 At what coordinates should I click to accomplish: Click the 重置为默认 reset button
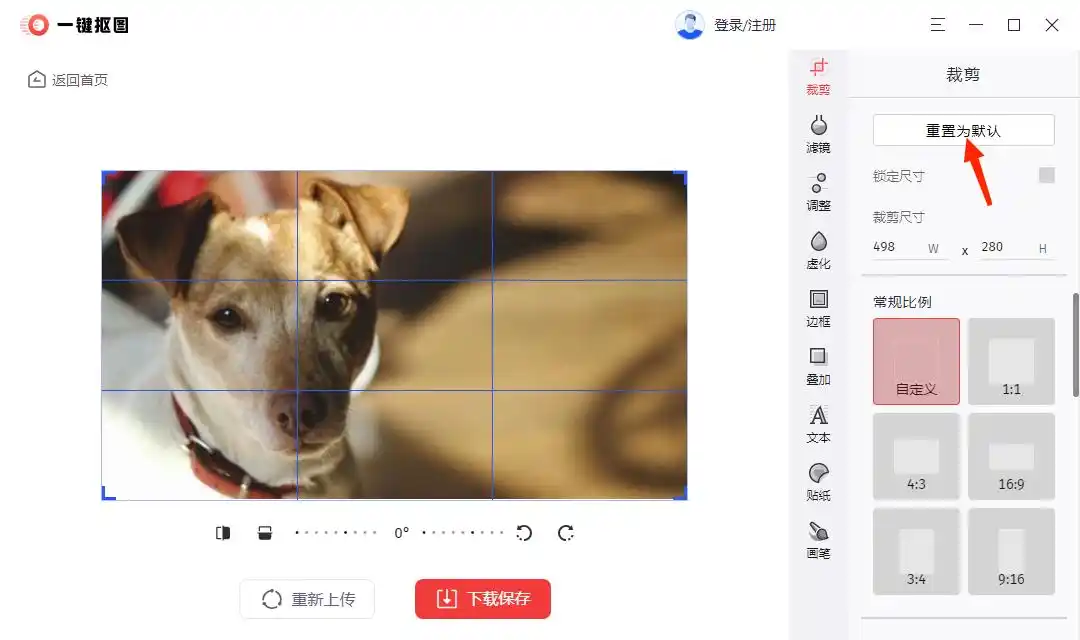coord(963,130)
